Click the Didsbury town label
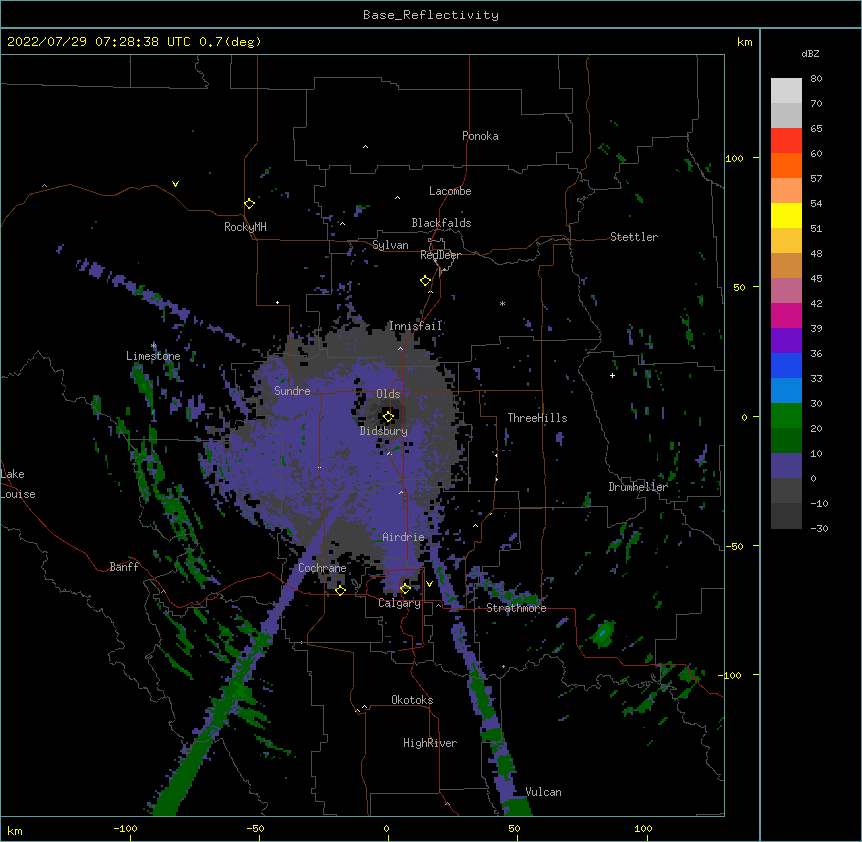The width and height of the screenshot is (862, 842). [384, 431]
